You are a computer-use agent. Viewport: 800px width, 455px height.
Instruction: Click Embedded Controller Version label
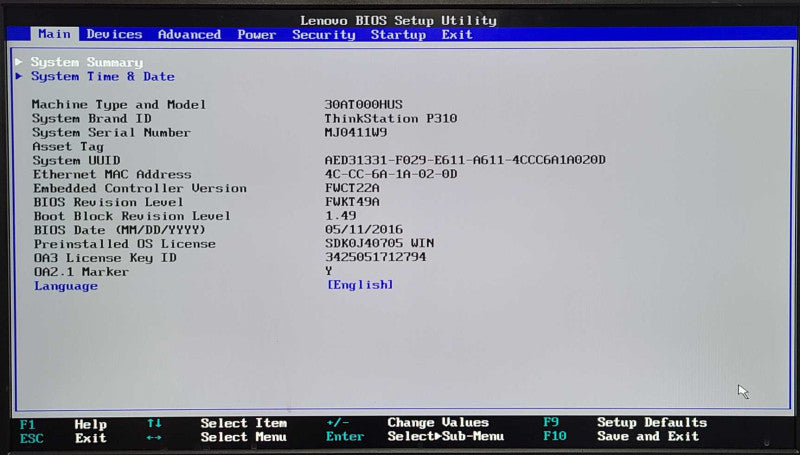(x=140, y=188)
